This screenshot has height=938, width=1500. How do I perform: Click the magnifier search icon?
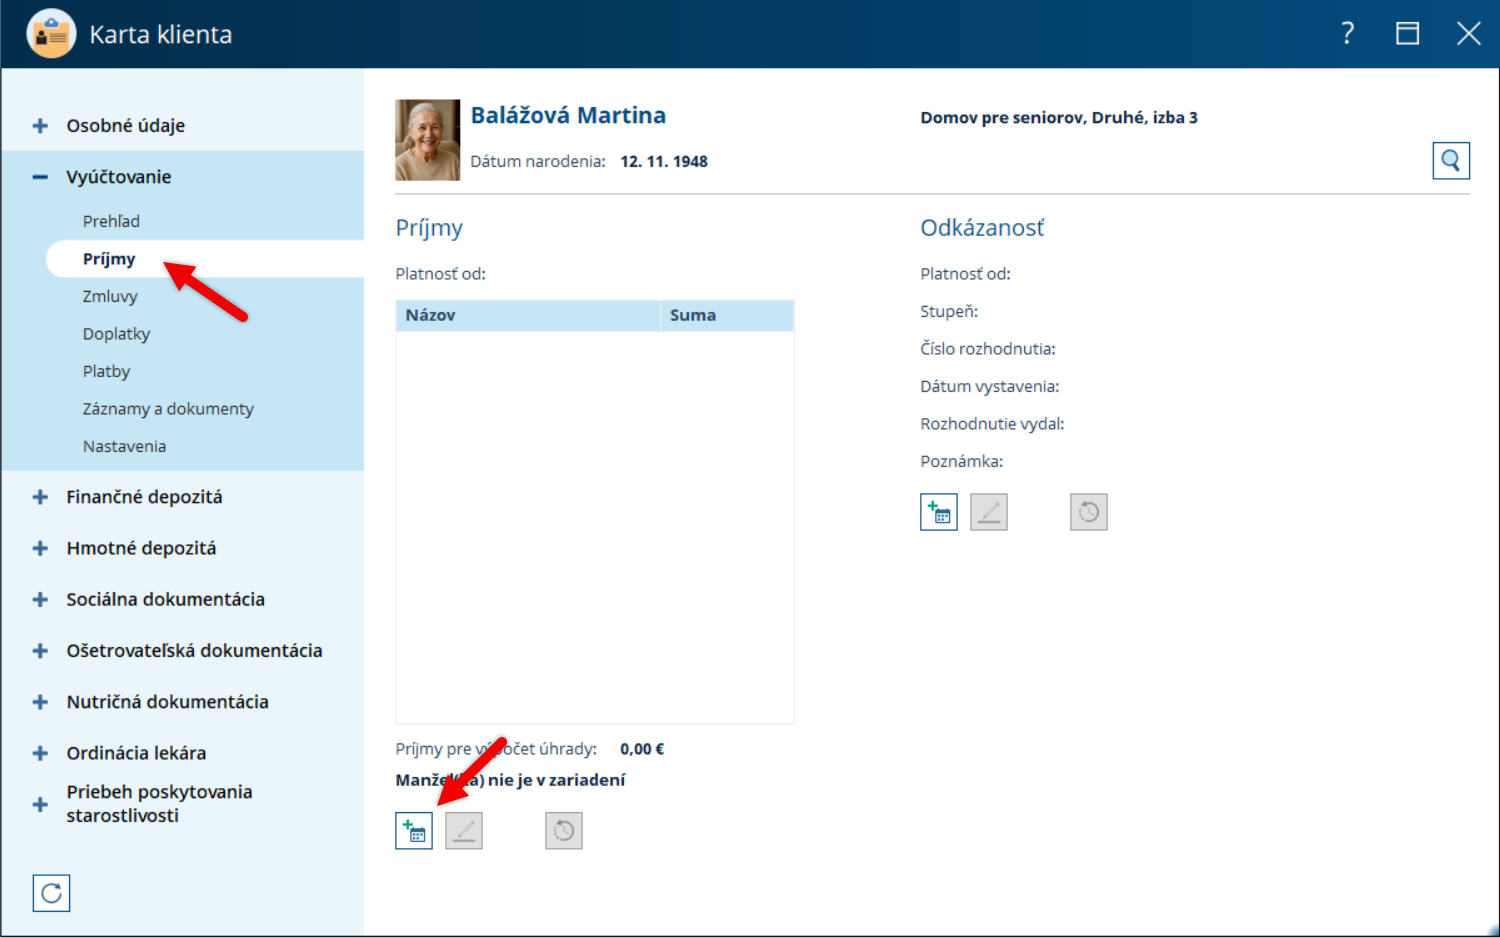click(x=1451, y=160)
